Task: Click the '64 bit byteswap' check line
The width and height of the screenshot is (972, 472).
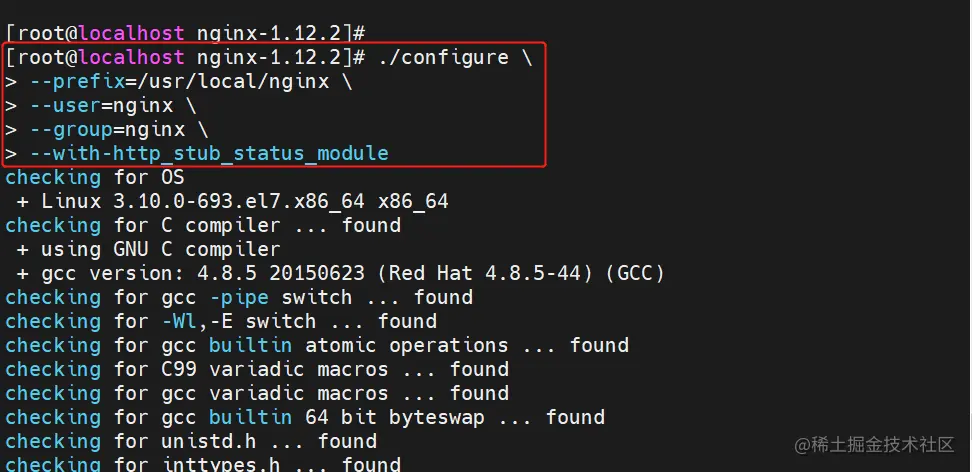Action: tap(305, 417)
